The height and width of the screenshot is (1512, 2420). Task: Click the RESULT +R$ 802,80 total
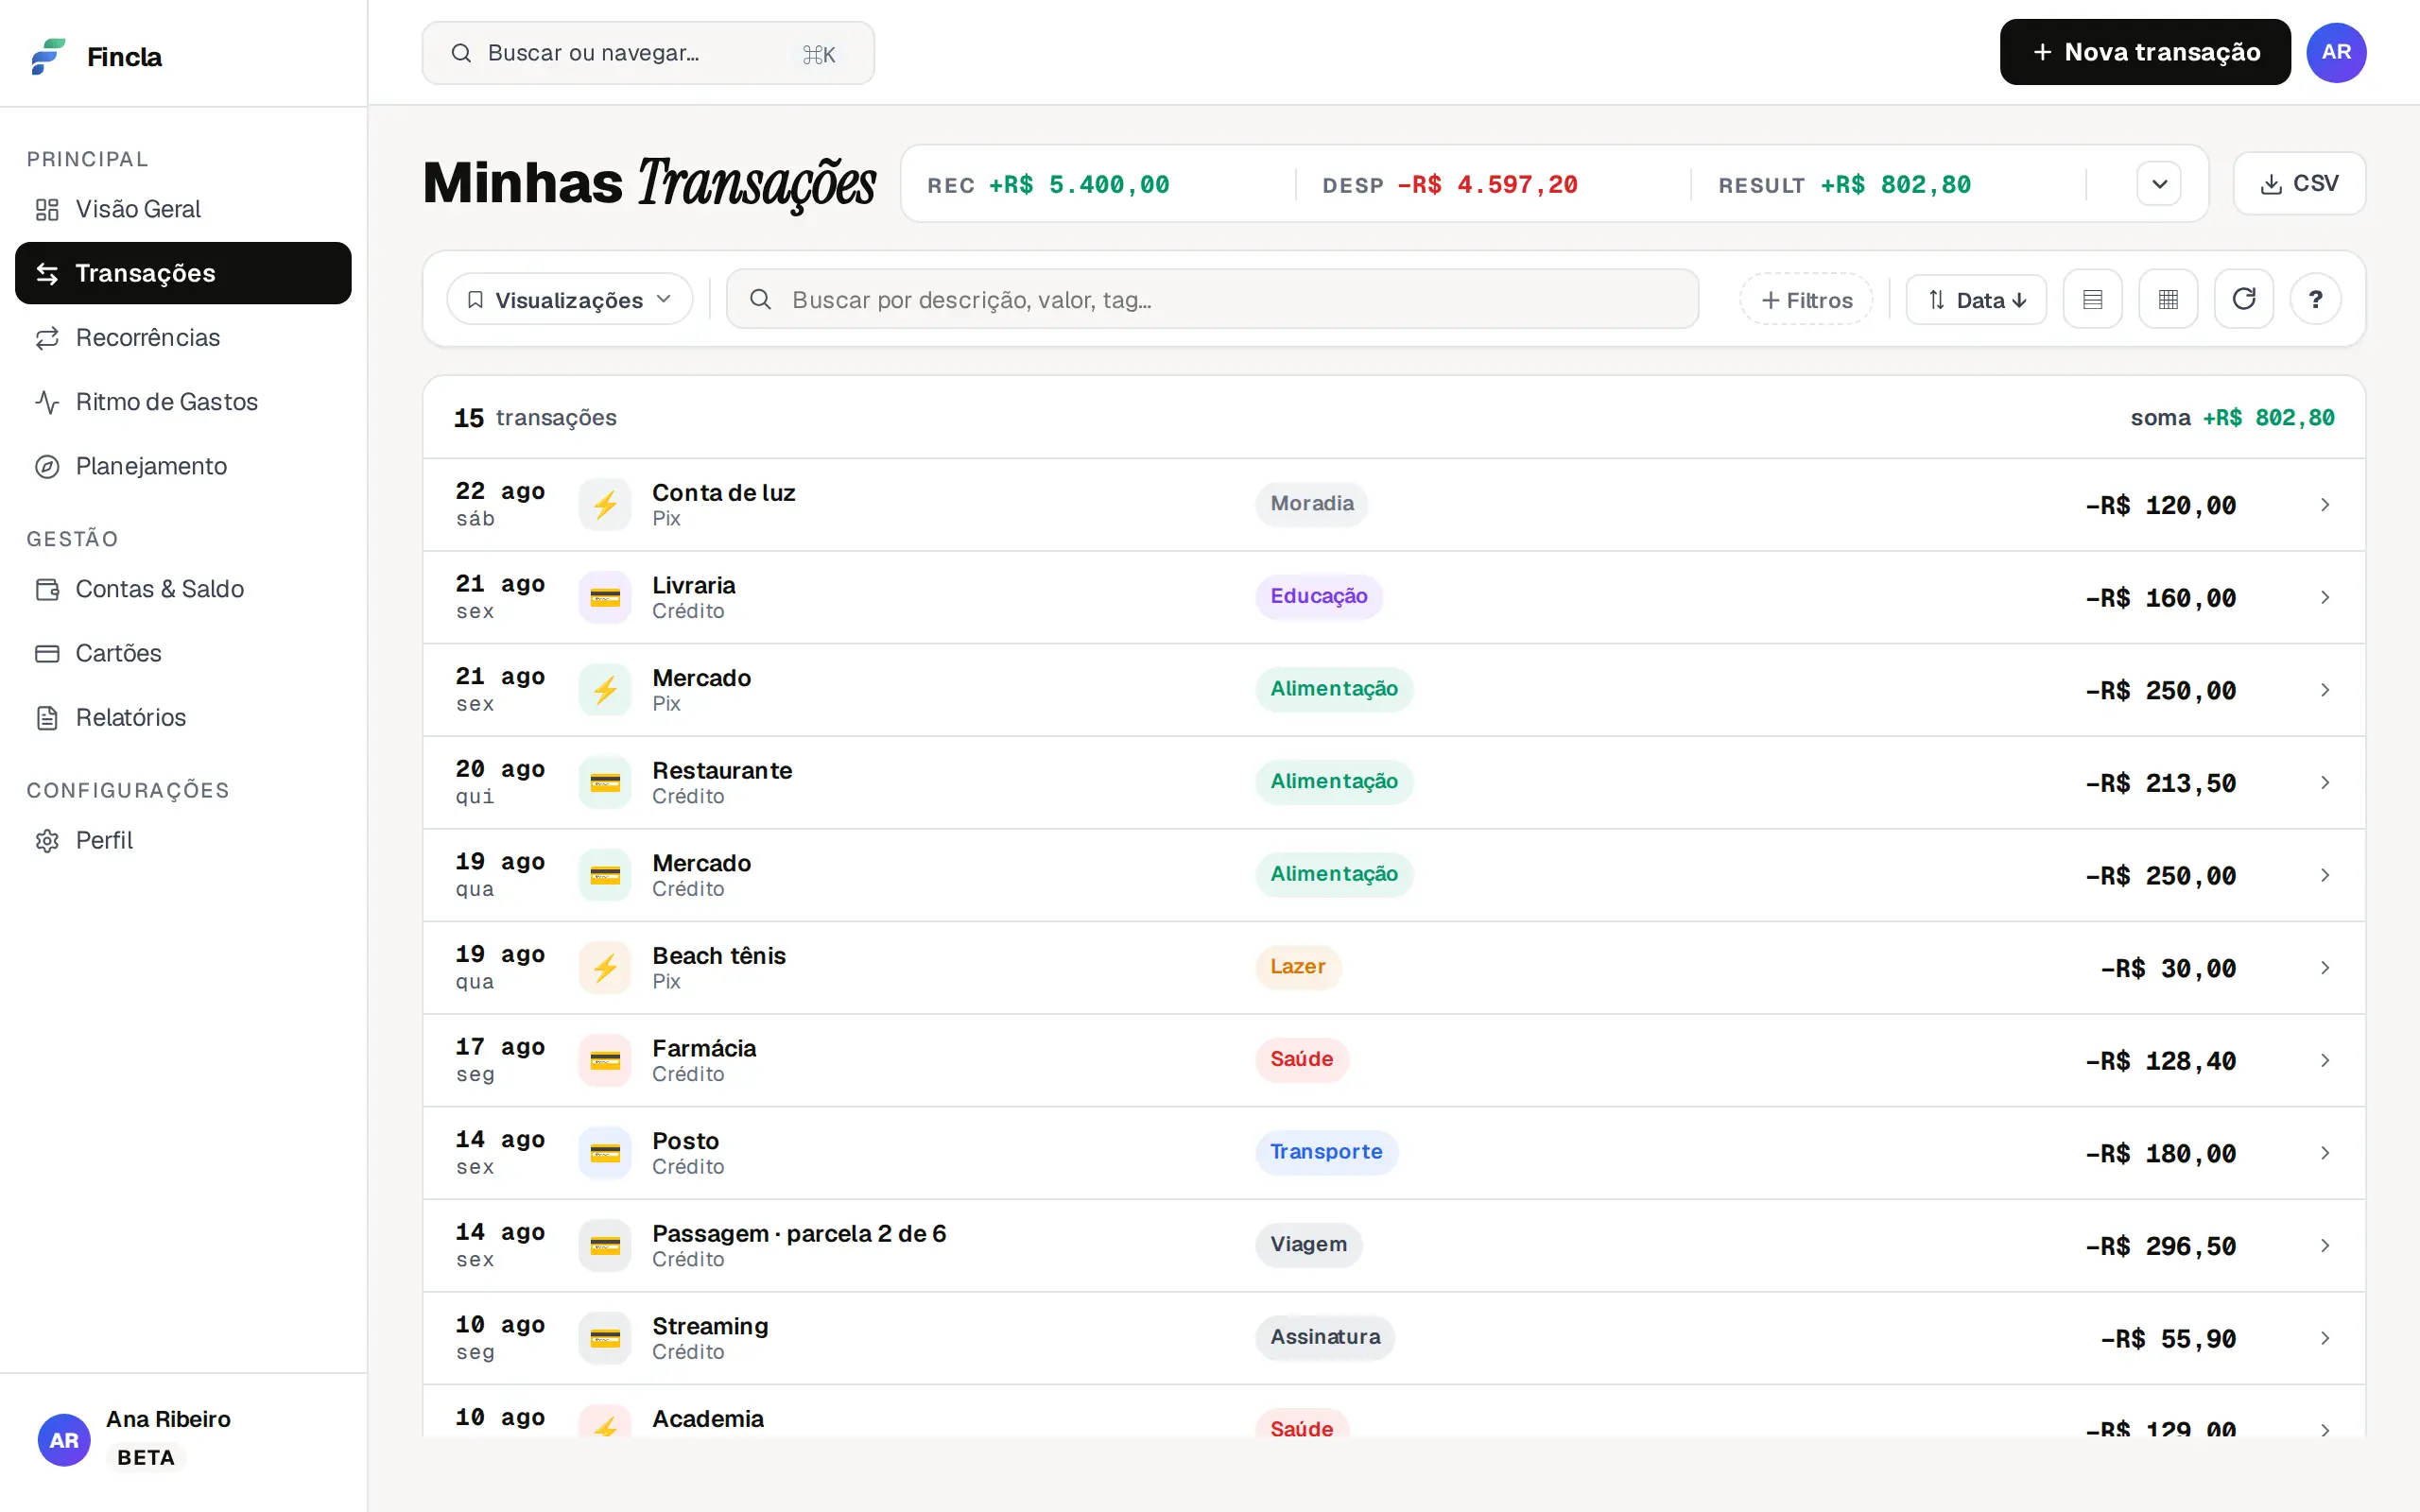point(1844,185)
